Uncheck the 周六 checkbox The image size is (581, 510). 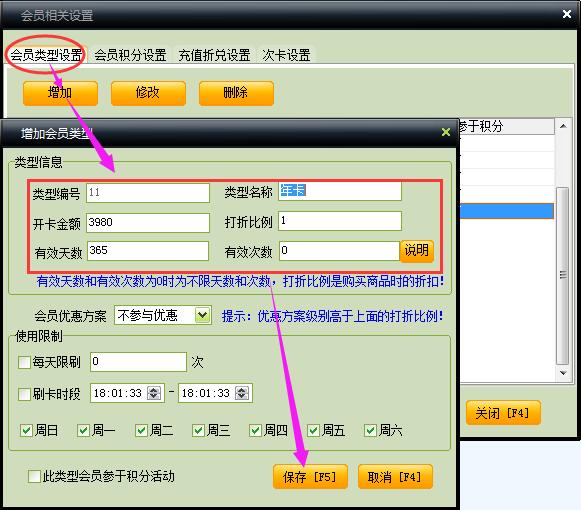point(371,431)
